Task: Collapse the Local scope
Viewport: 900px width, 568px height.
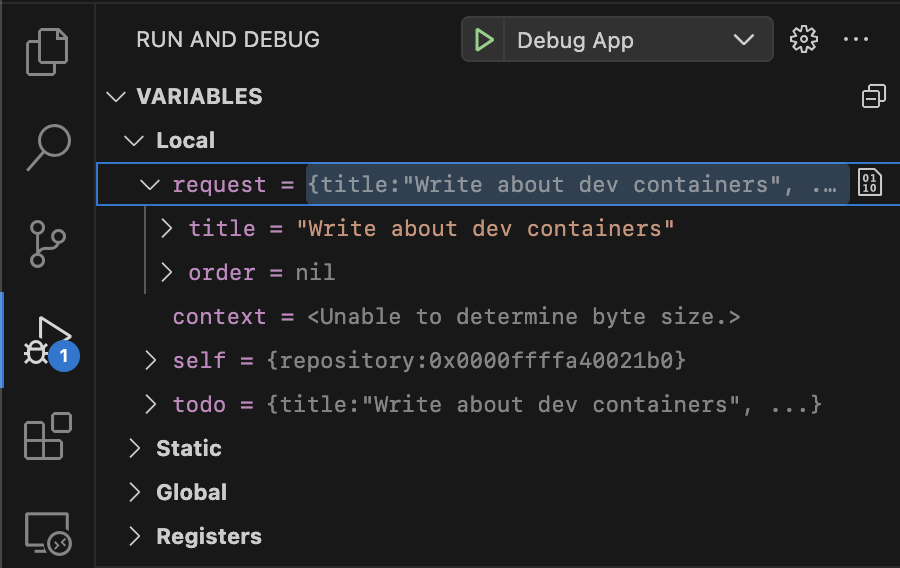Action: pos(134,140)
